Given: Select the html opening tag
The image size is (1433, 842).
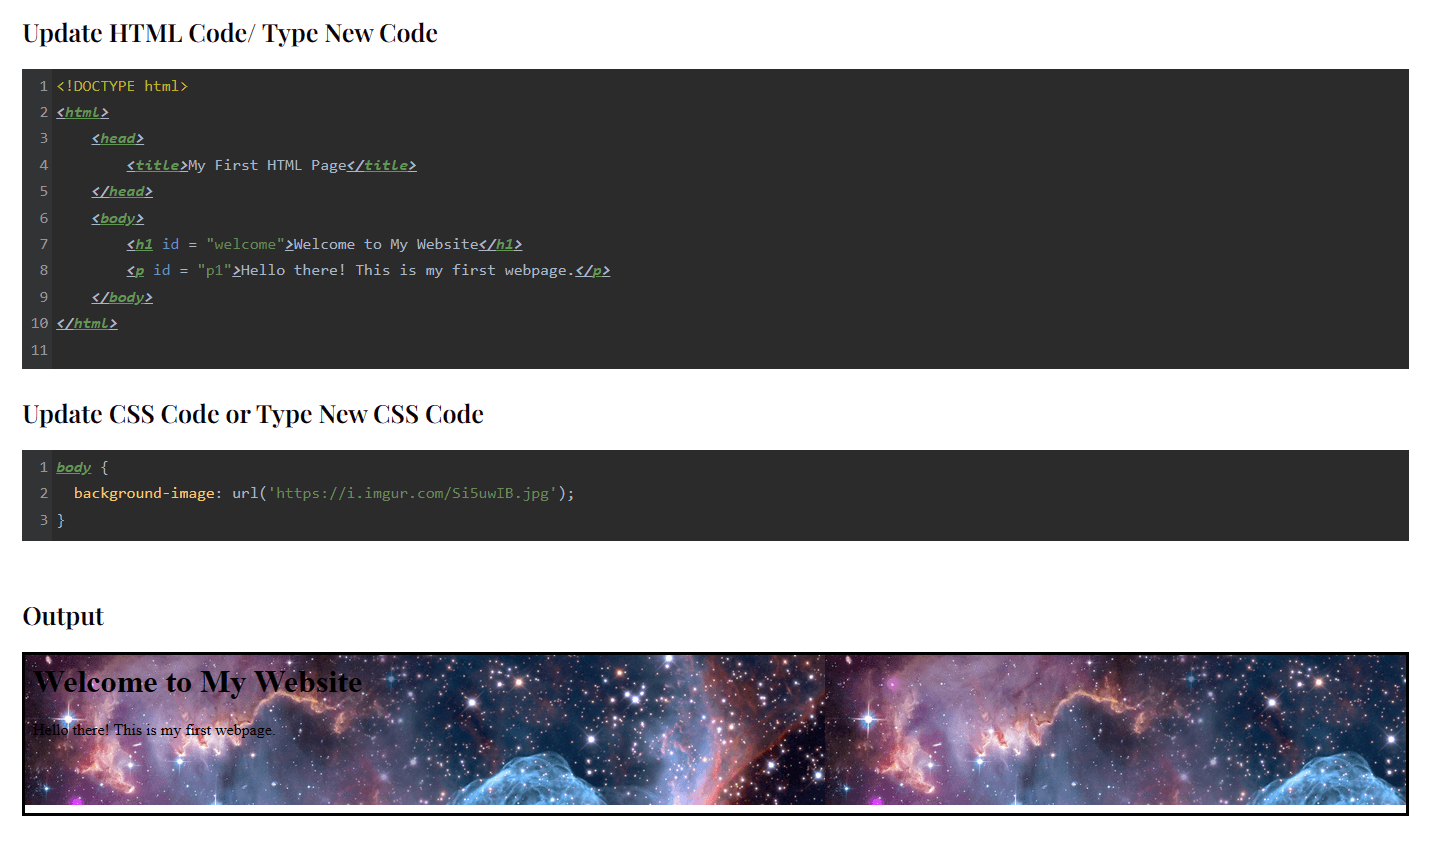Looking at the screenshot, I should click(x=81, y=112).
